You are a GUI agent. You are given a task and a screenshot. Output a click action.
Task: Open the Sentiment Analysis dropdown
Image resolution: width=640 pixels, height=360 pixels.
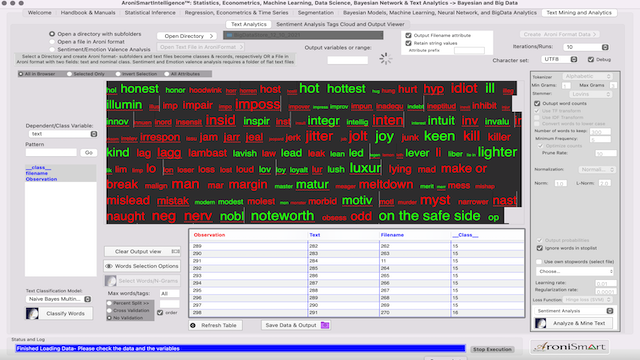(574, 311)
